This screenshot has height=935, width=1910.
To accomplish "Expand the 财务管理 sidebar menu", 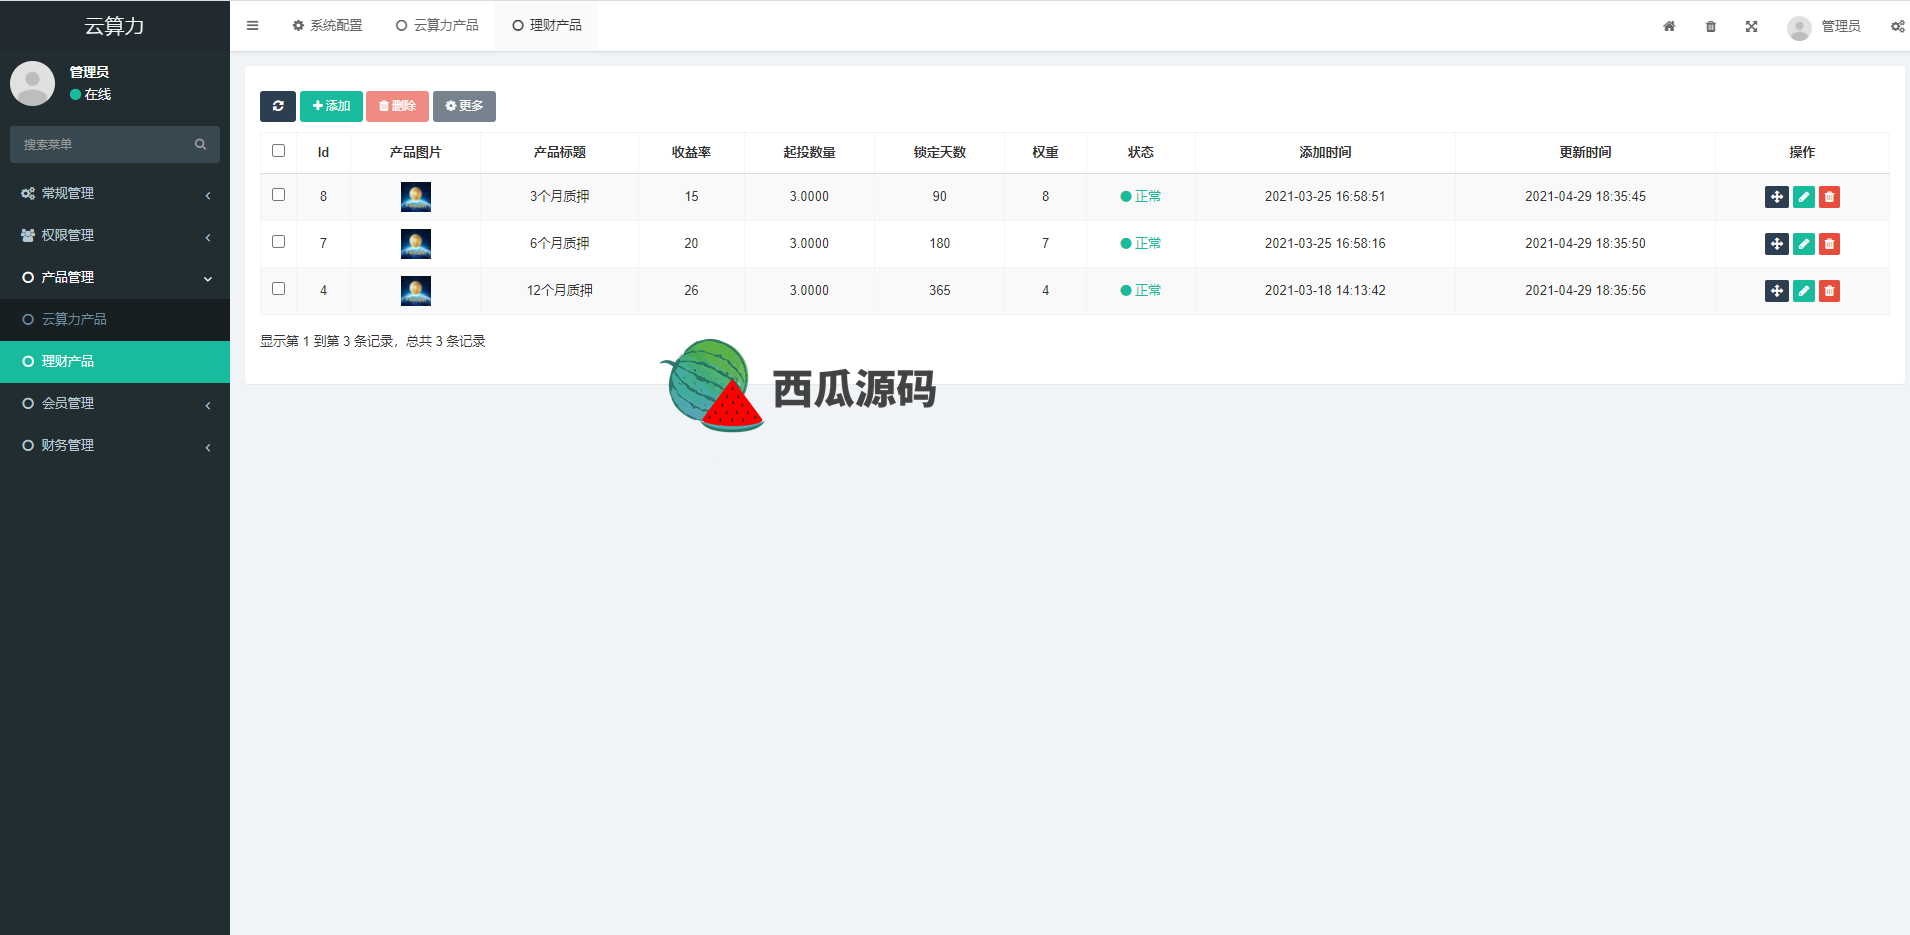I will [115, 445].
